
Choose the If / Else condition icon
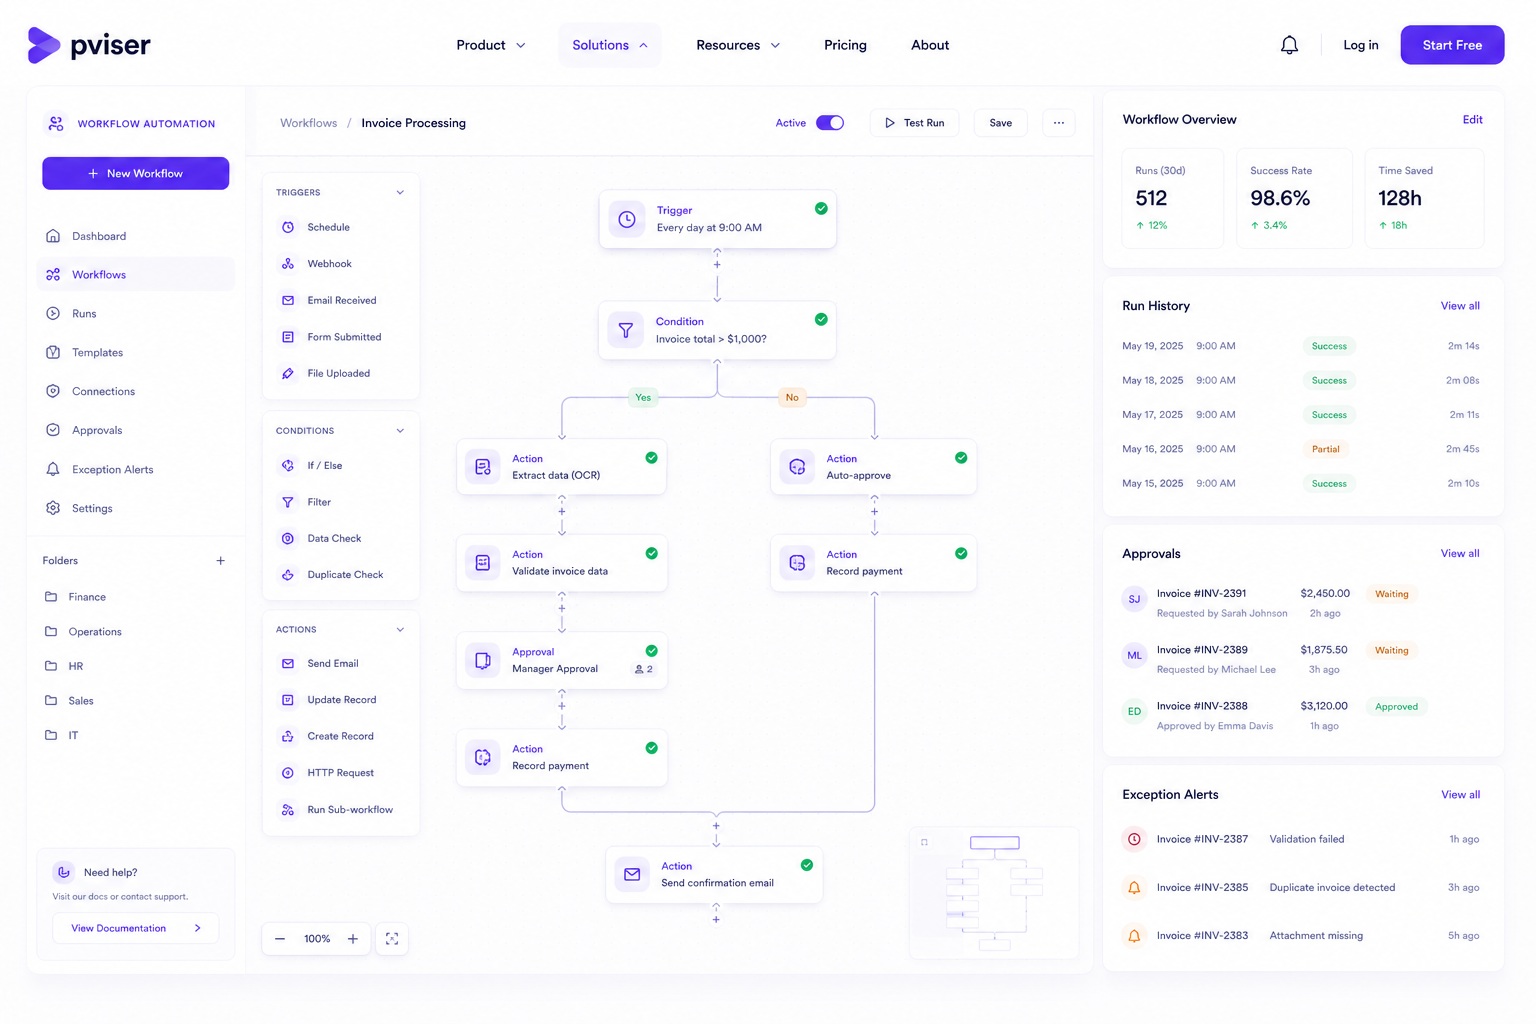[x=288, y=466]
